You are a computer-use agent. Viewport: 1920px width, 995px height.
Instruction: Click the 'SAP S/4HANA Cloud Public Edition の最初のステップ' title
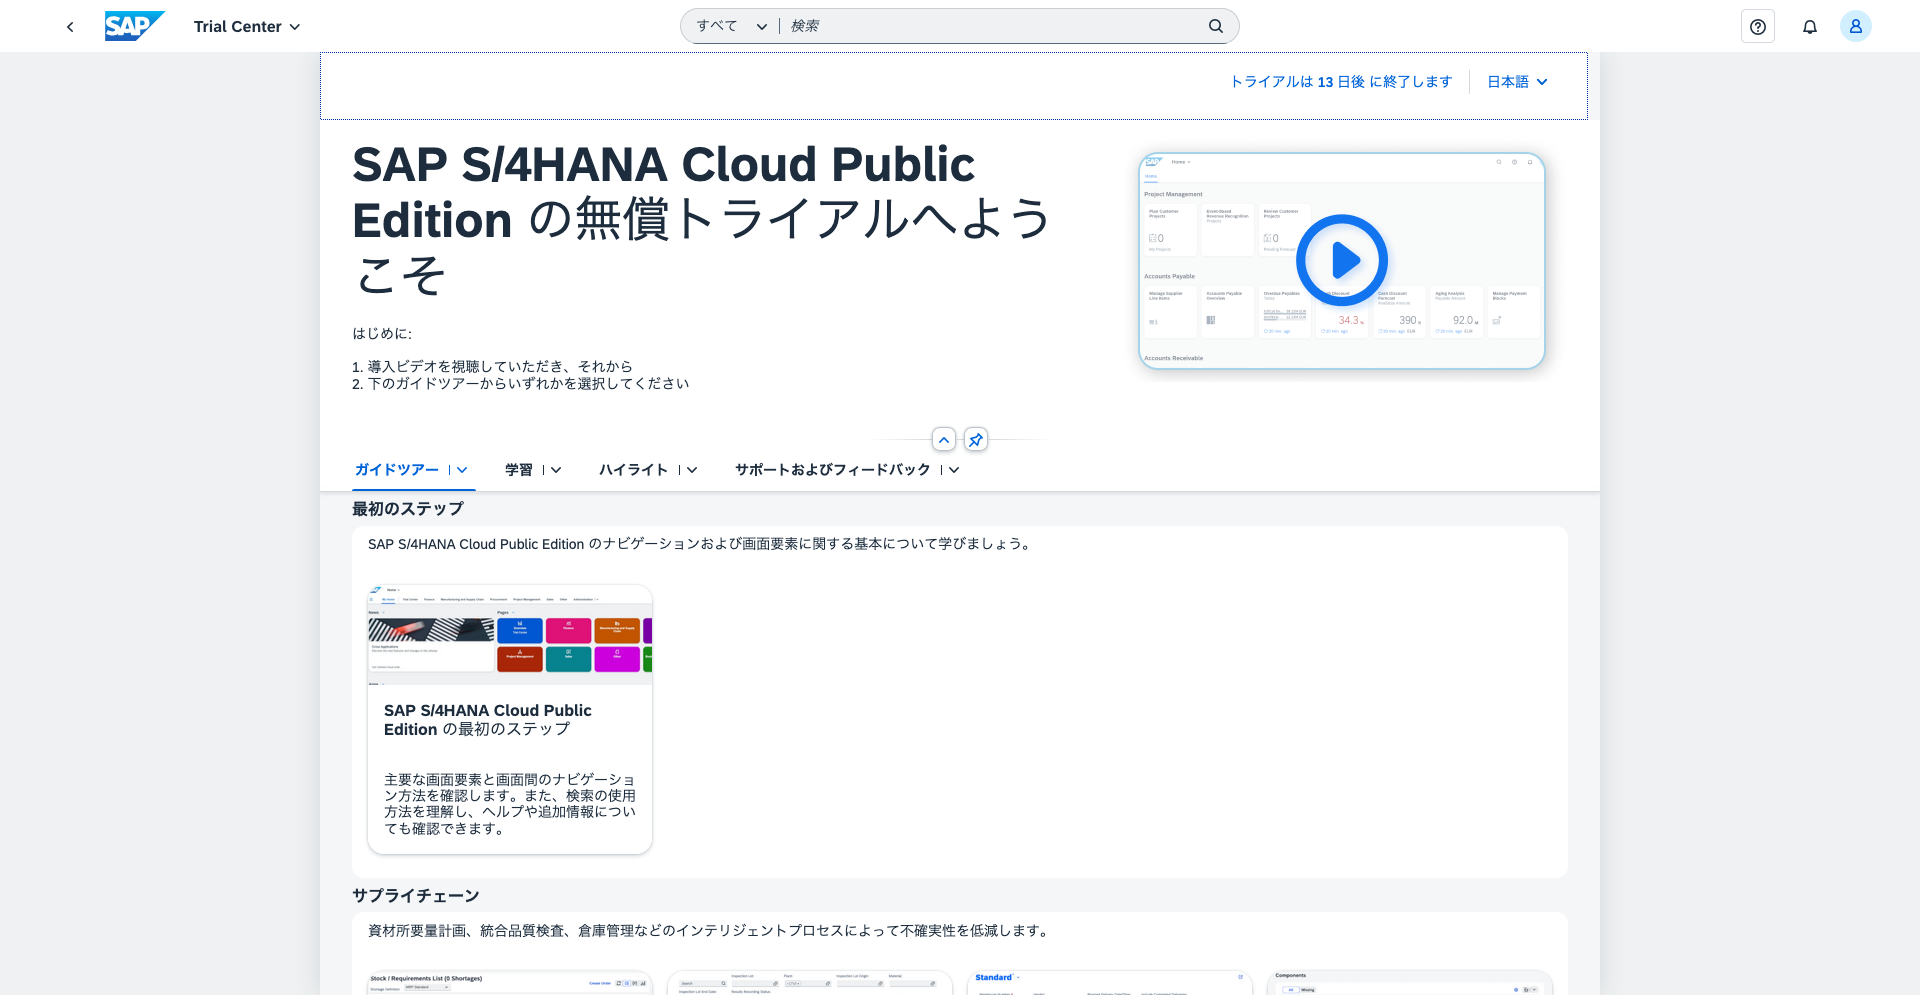point(488,720)
